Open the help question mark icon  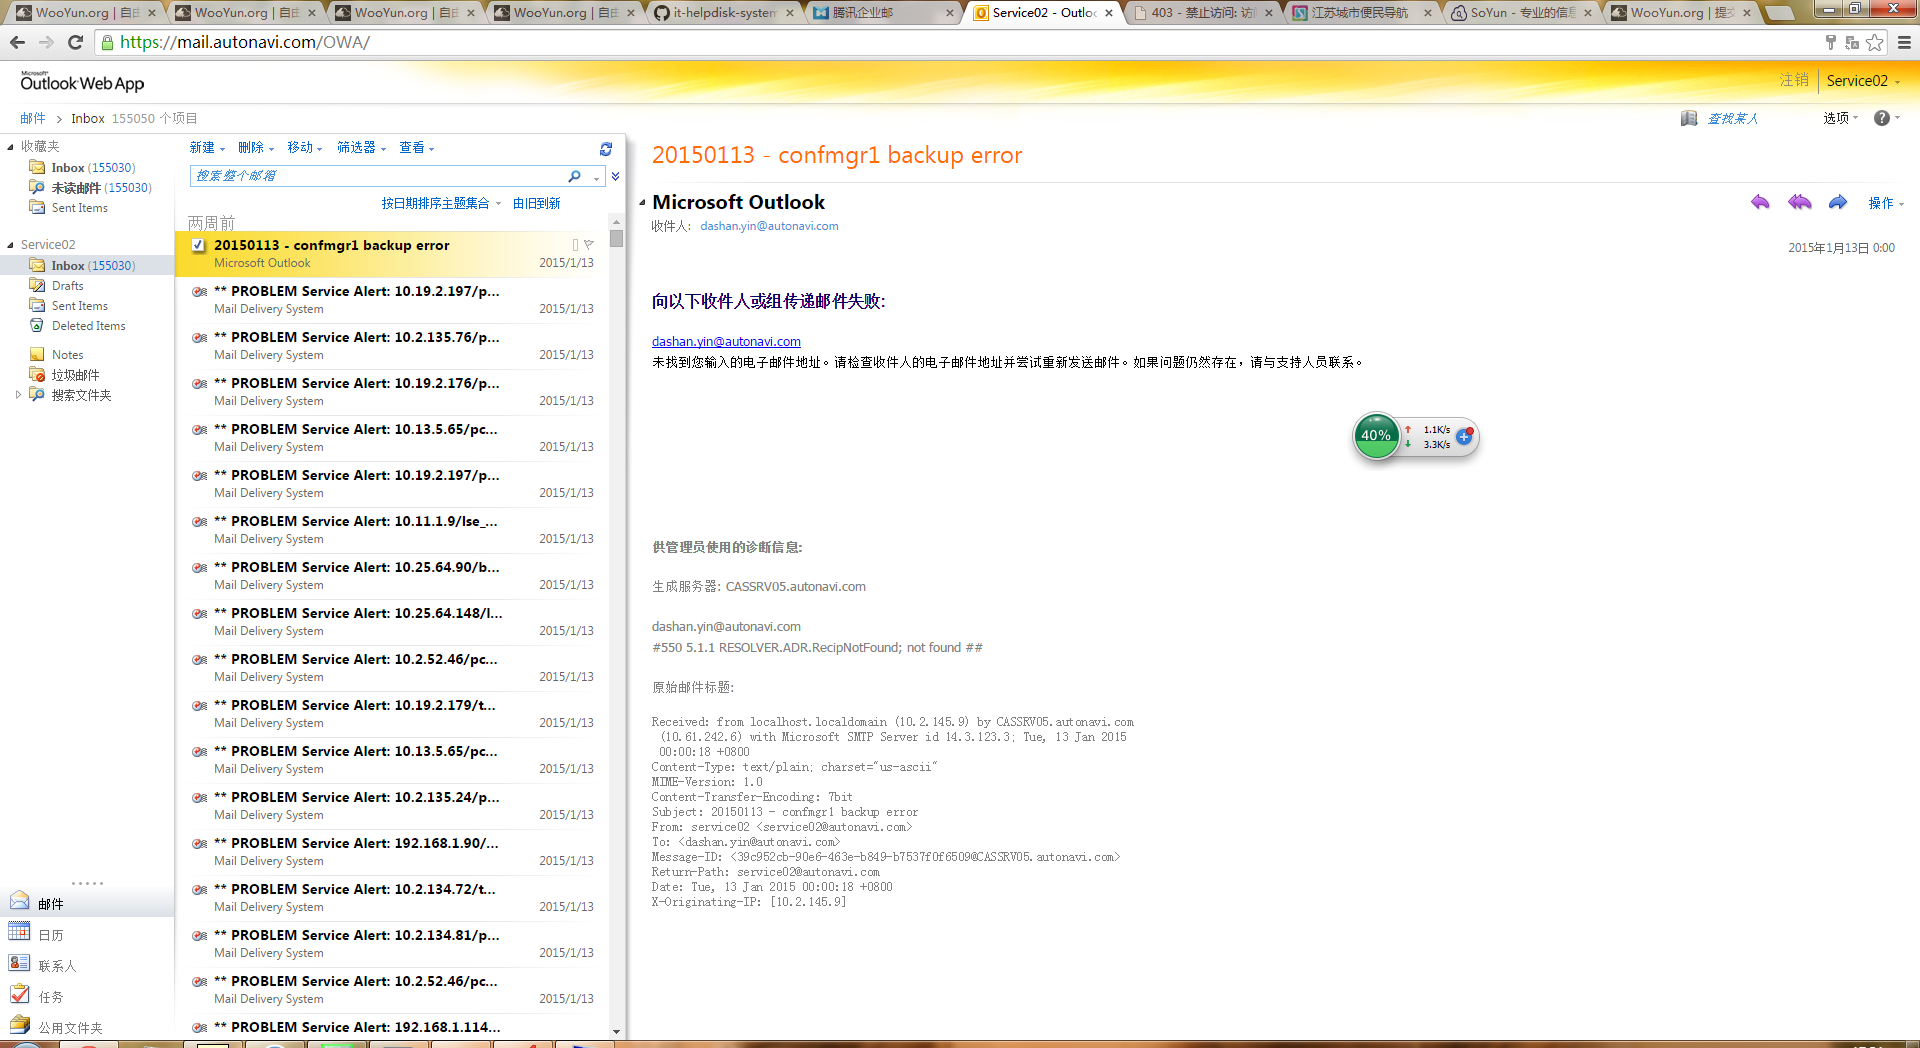click(1881, 118)
